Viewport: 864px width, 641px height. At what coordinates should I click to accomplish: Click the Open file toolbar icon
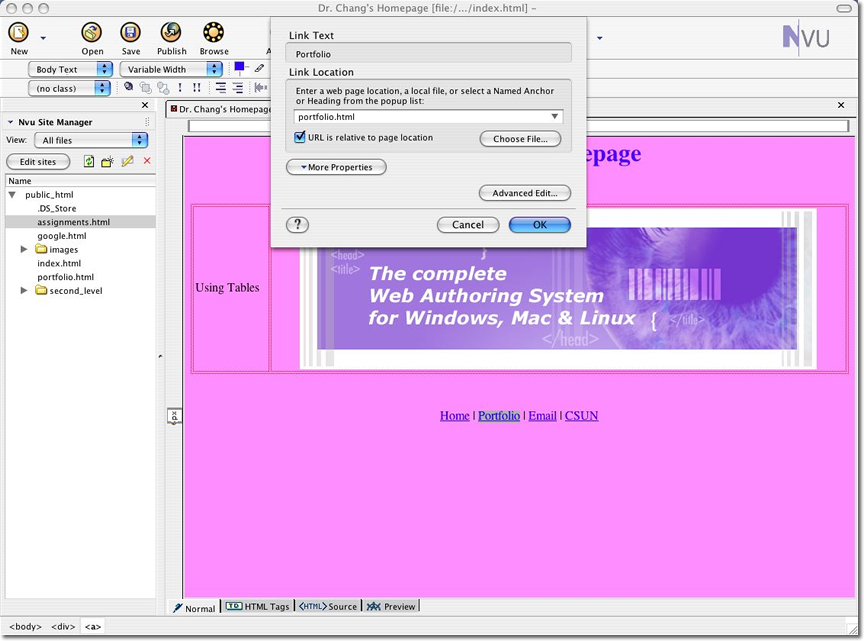tap(91, 33)
